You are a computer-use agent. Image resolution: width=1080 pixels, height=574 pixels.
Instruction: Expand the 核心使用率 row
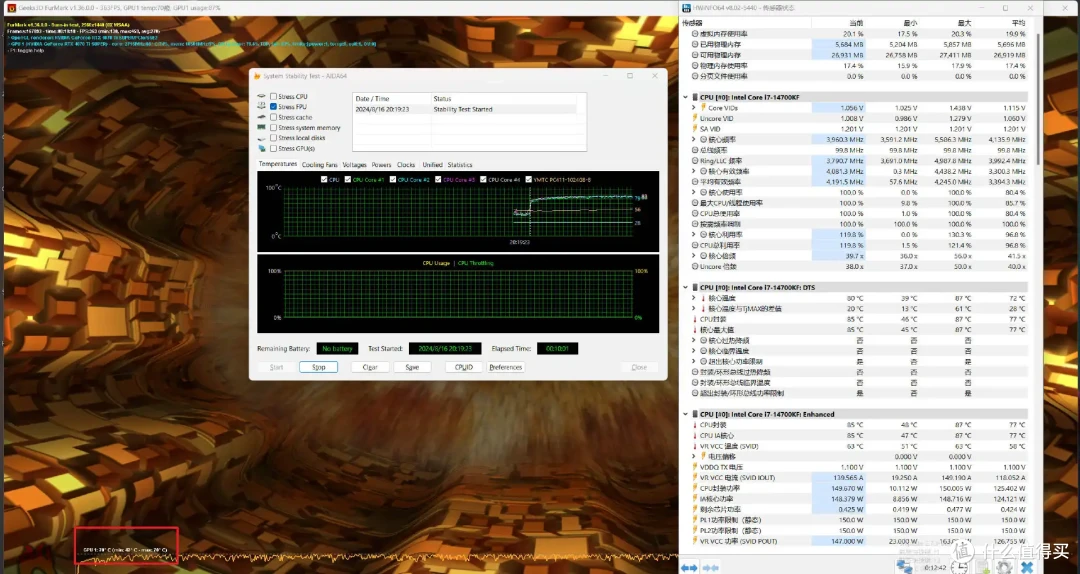click(694, 192)
